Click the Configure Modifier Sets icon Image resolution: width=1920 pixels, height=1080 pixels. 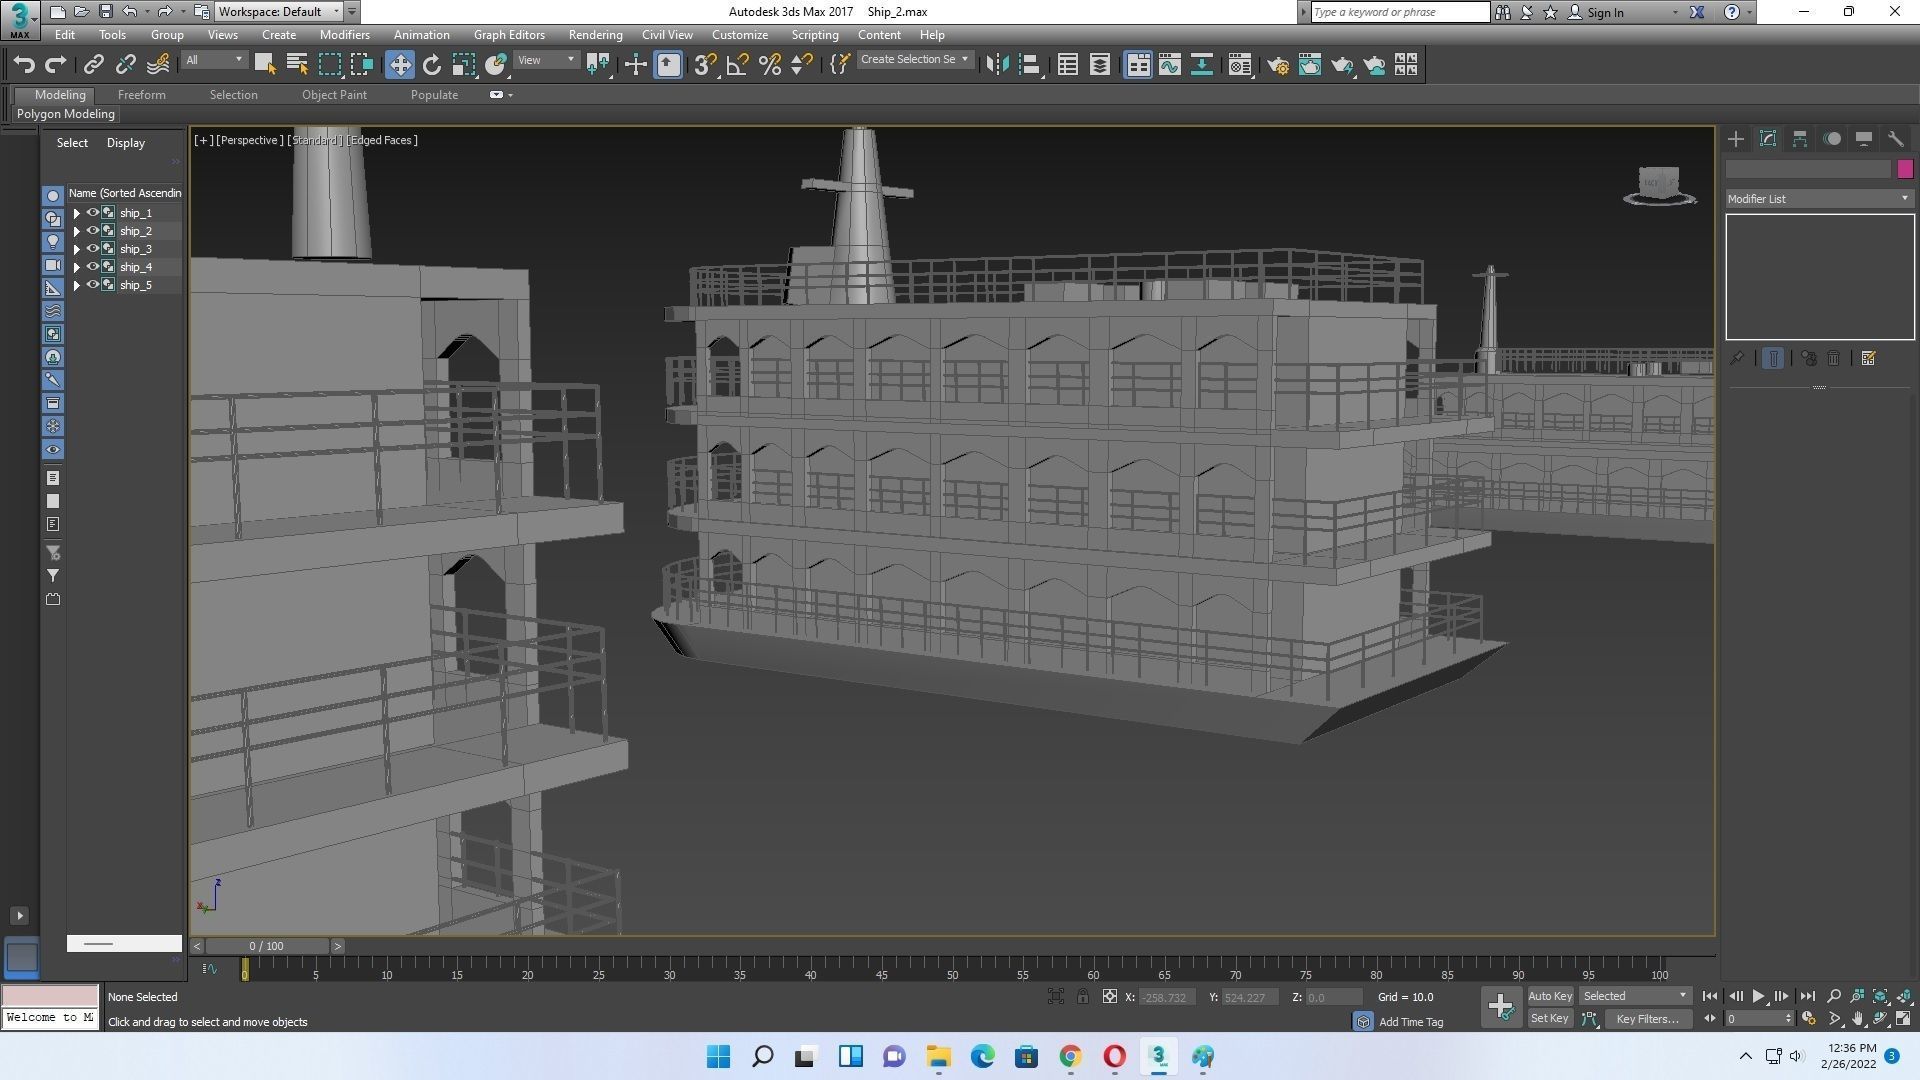1868,358
